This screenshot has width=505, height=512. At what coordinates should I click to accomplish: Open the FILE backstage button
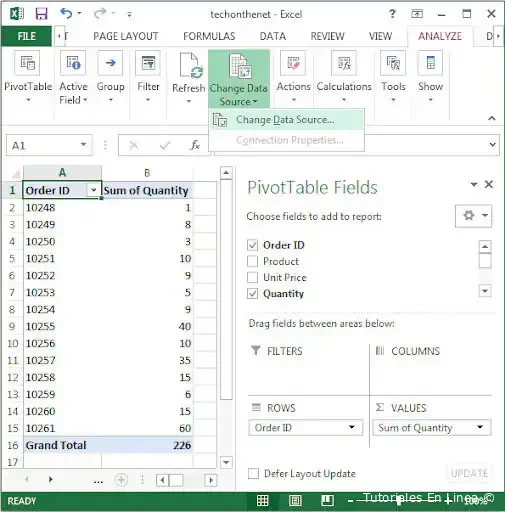(27, 36)
